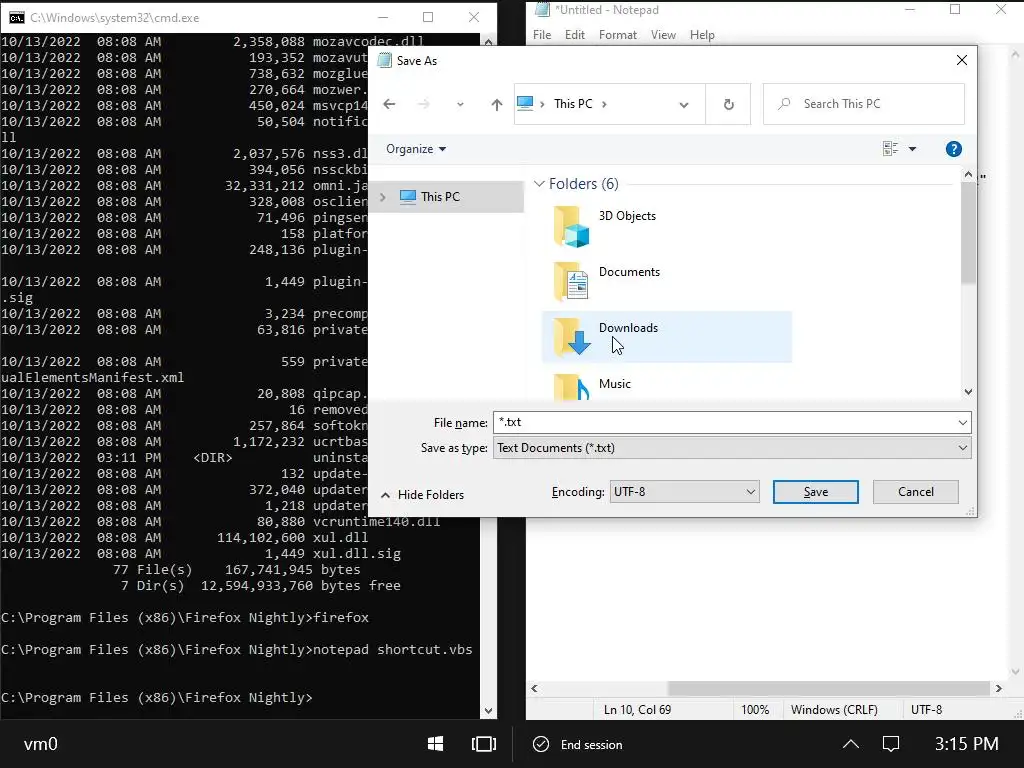Click Notepad title bar icon
The width and height of the screenshot is (1024, 768).
542,10
